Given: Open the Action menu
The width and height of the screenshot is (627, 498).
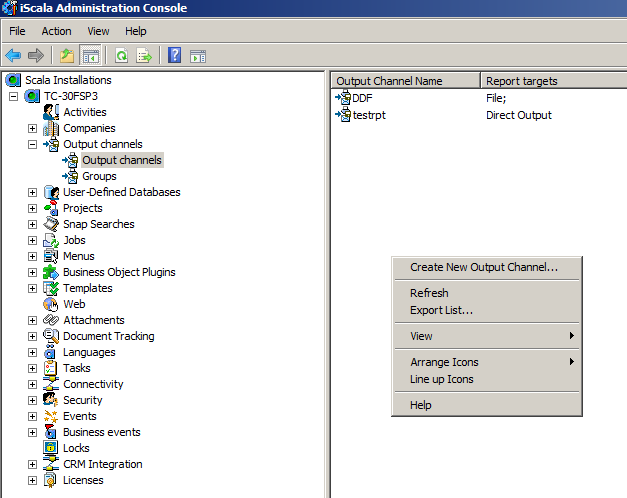Looking at the screenshot, I should pos(56,31).
